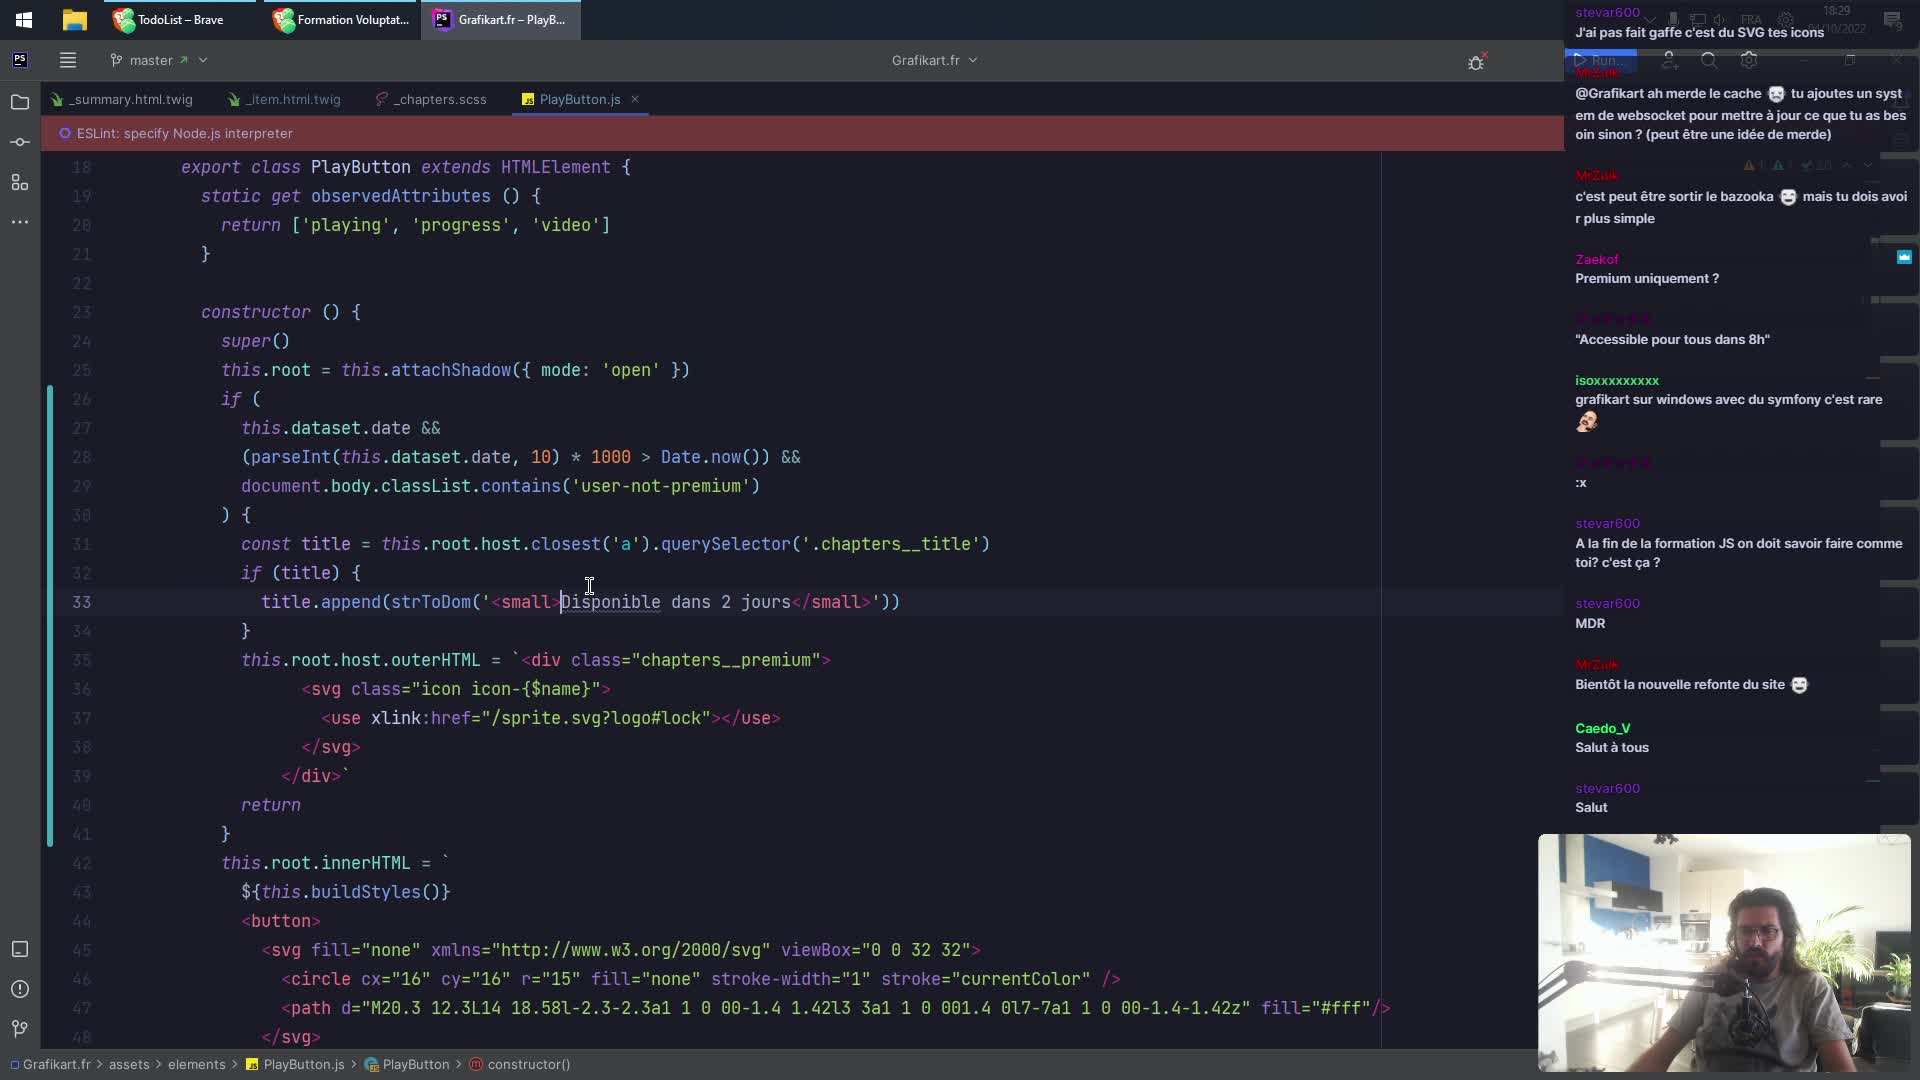Click 'attachShadow' call on line 25
The height and width of the screenshot is (1080, 1920).
451,370
